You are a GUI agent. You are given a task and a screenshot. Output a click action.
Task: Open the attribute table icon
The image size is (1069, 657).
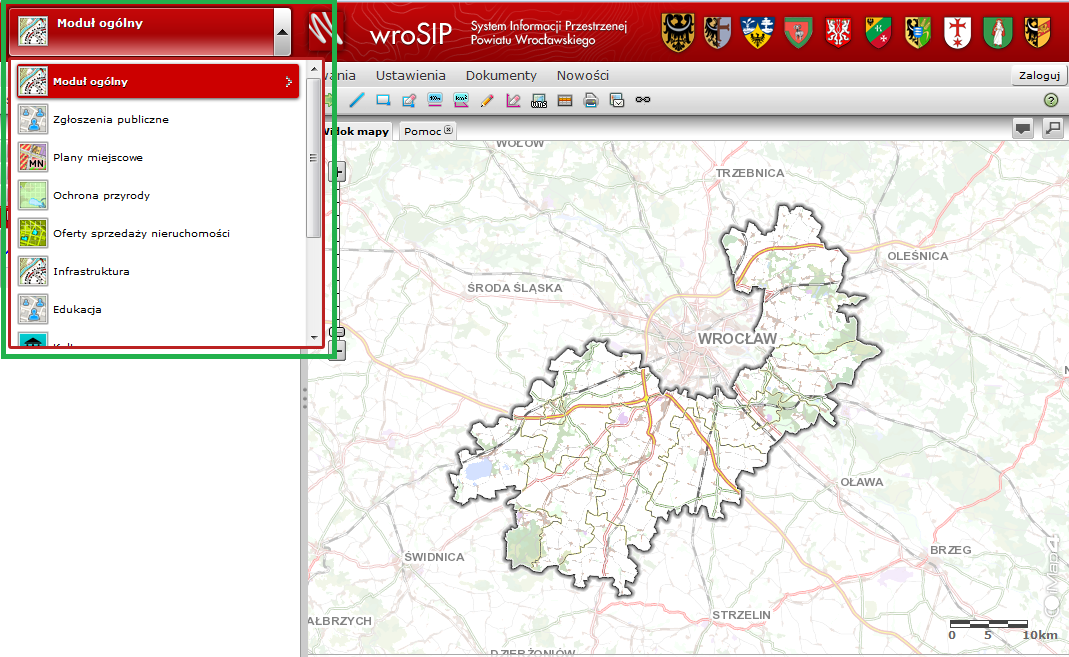[564, 100]
